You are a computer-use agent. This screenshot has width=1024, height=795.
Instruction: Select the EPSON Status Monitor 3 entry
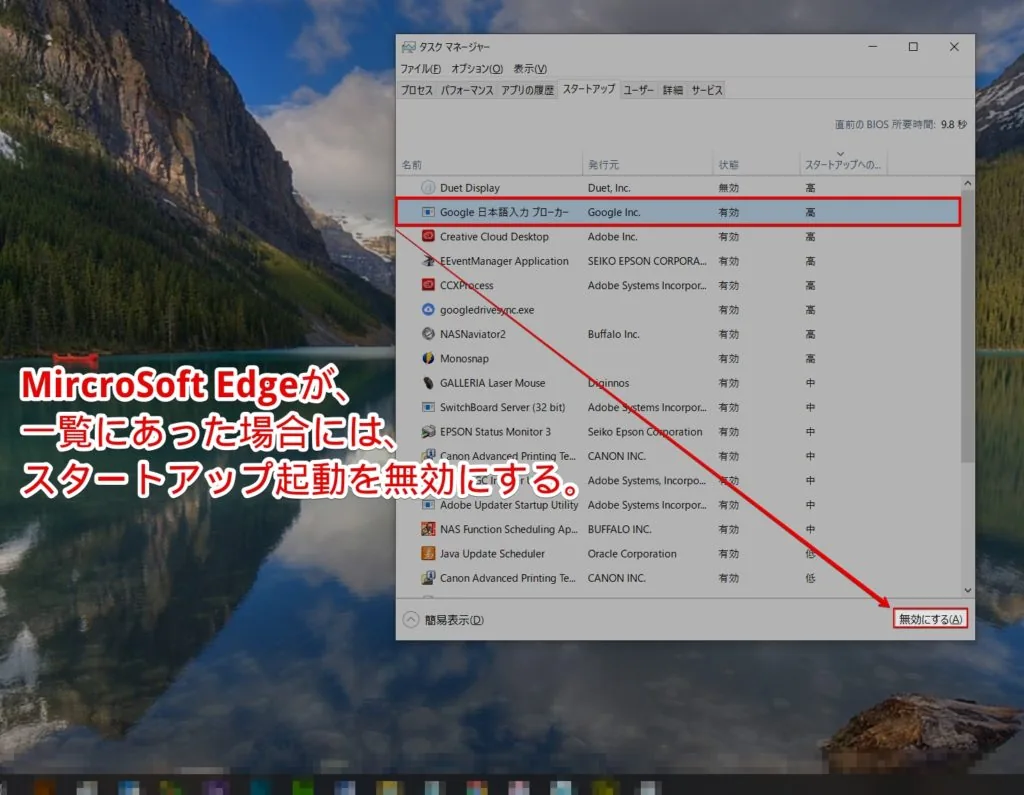495,432
